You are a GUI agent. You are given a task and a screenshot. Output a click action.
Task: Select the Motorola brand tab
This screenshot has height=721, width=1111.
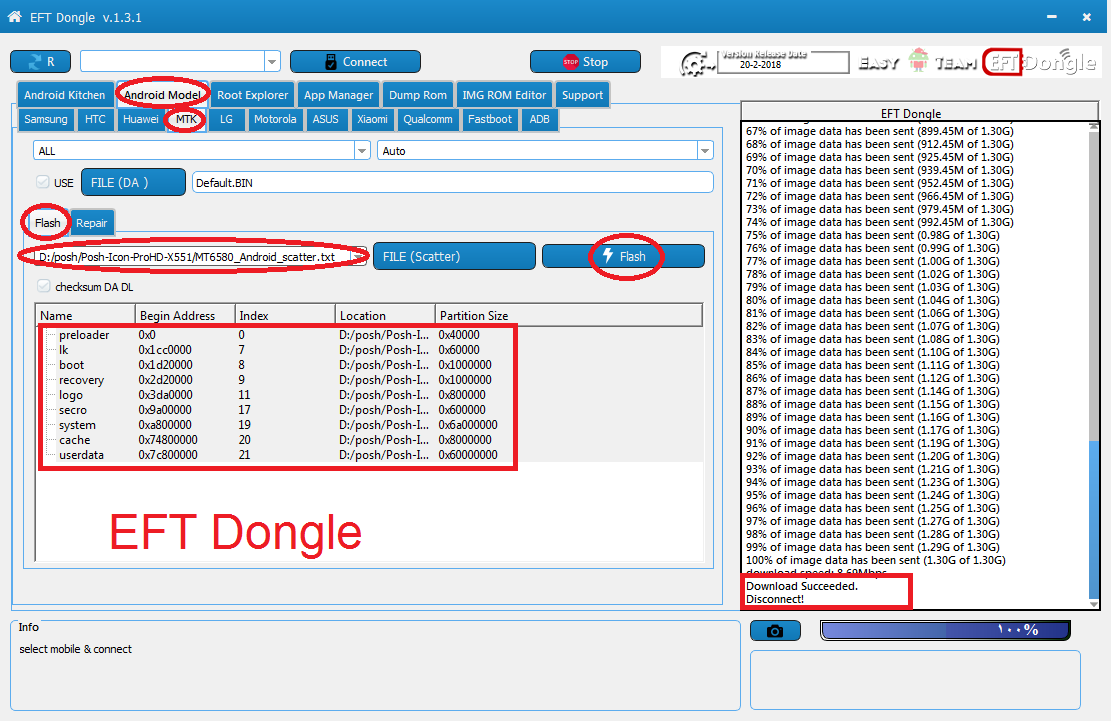(275, 119)
